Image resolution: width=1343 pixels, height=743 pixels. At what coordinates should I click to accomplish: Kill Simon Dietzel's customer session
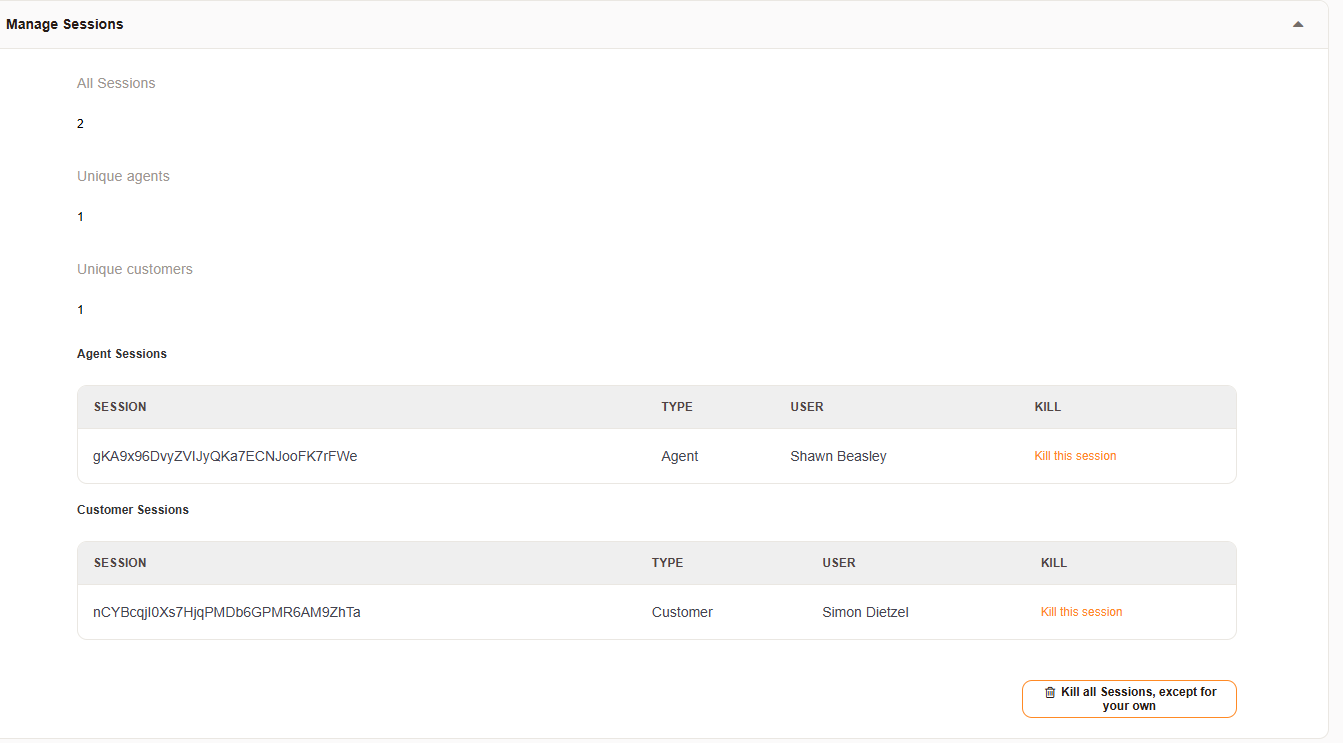1081,611
